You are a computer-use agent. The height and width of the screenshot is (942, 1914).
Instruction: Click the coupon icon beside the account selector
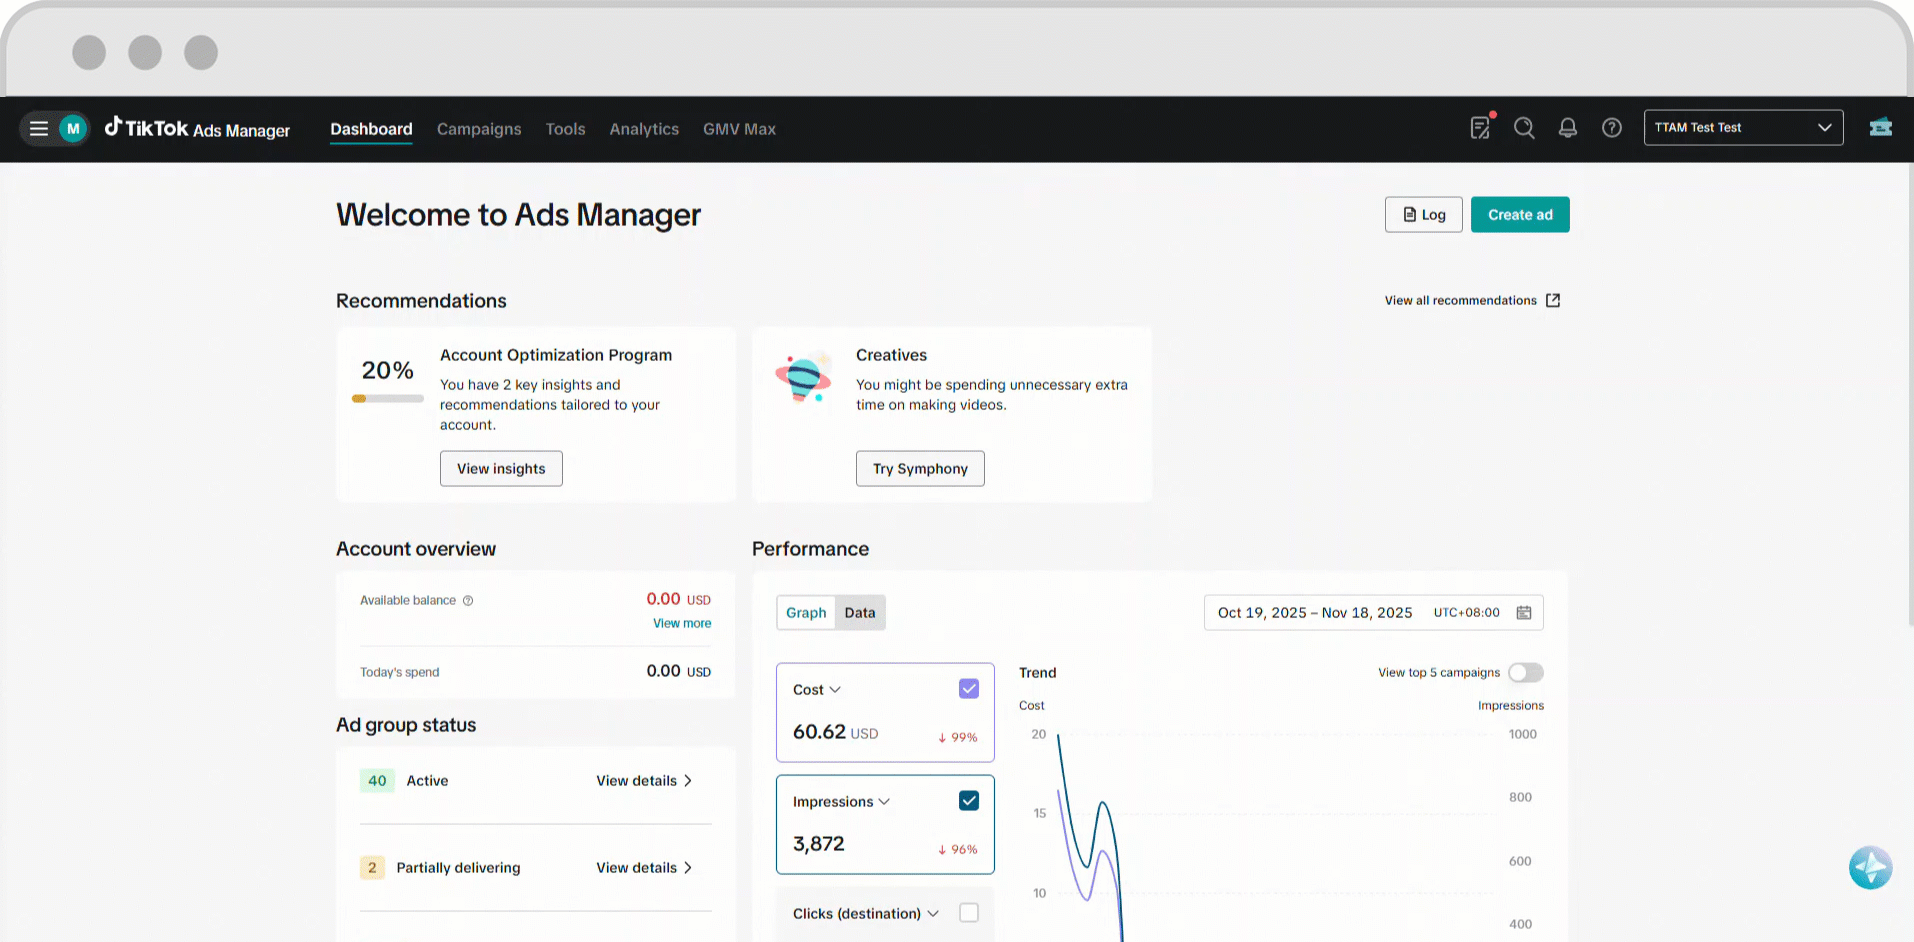1880,128
